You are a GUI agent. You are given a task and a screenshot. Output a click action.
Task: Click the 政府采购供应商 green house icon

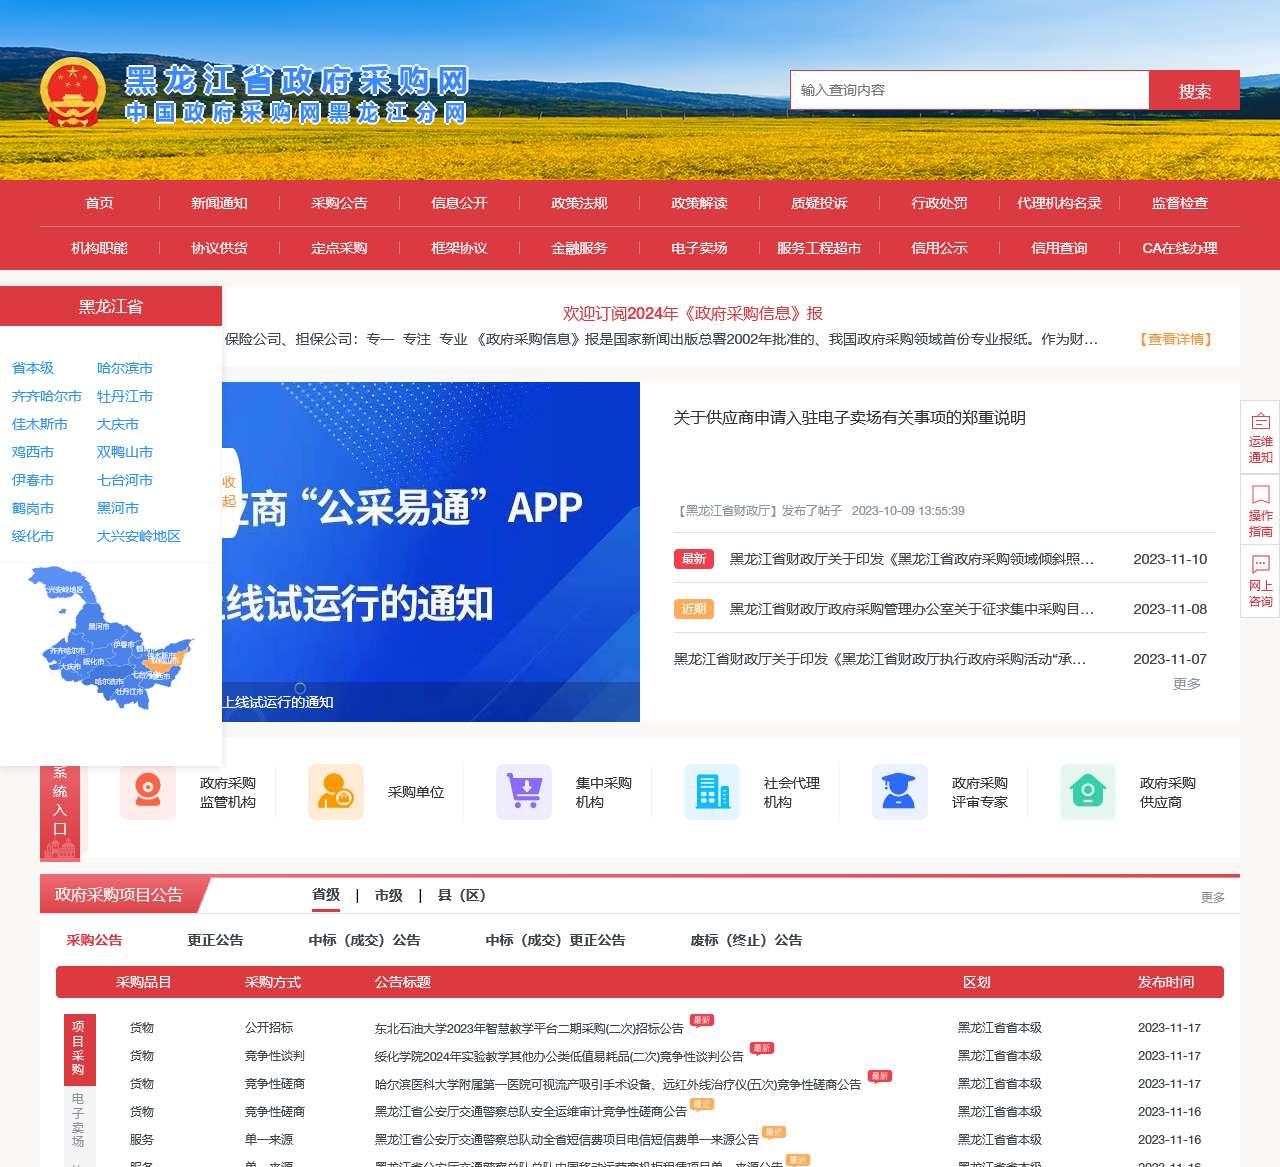pos(1088,792)
